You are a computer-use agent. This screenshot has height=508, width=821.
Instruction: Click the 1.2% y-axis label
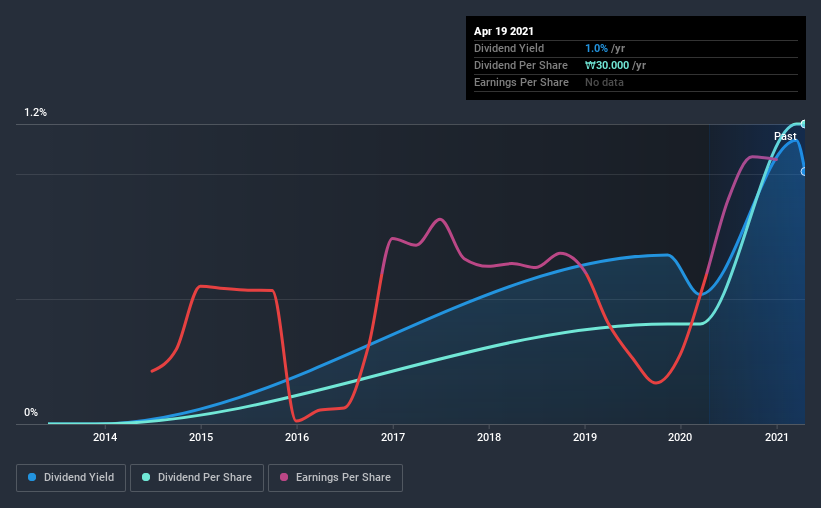tap(36, 113)
